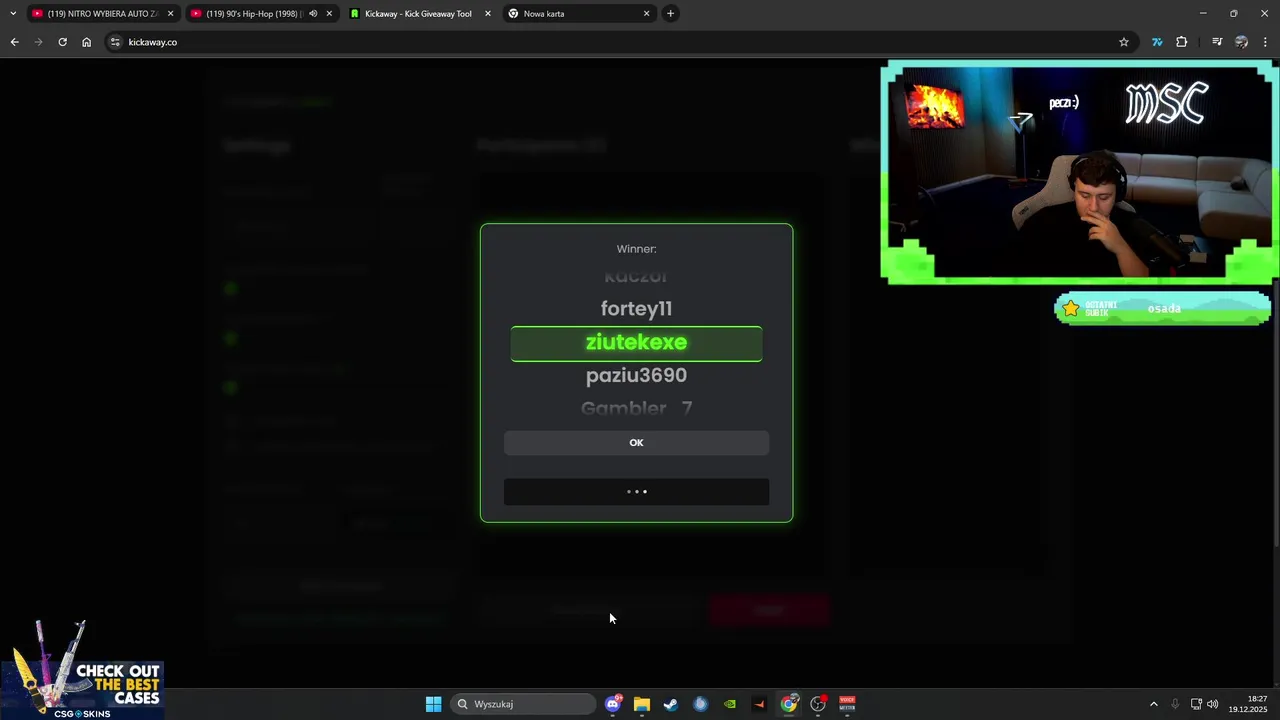Select paziu3690 name in winner roller
1280x720 pixels.
tap(636, 376)
